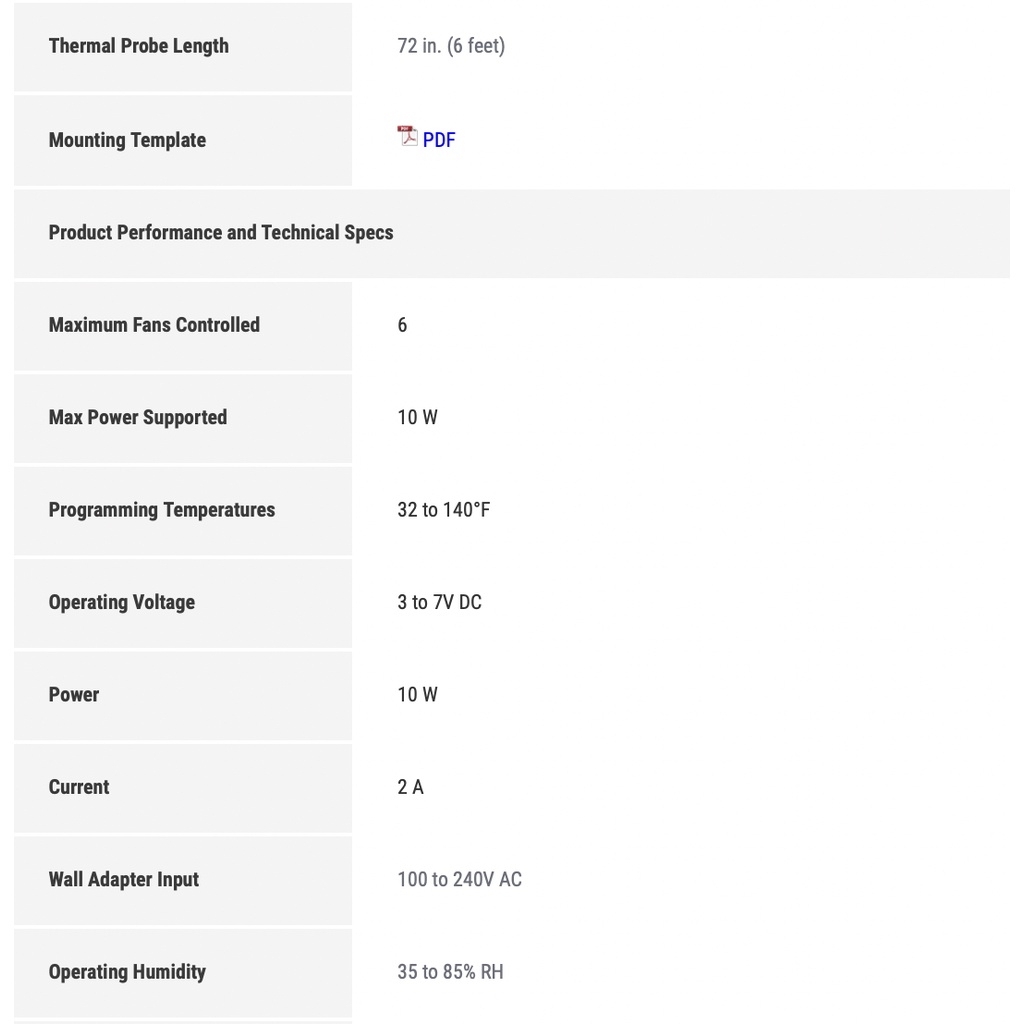Click Product Performance and Technical Specs header

221,232
